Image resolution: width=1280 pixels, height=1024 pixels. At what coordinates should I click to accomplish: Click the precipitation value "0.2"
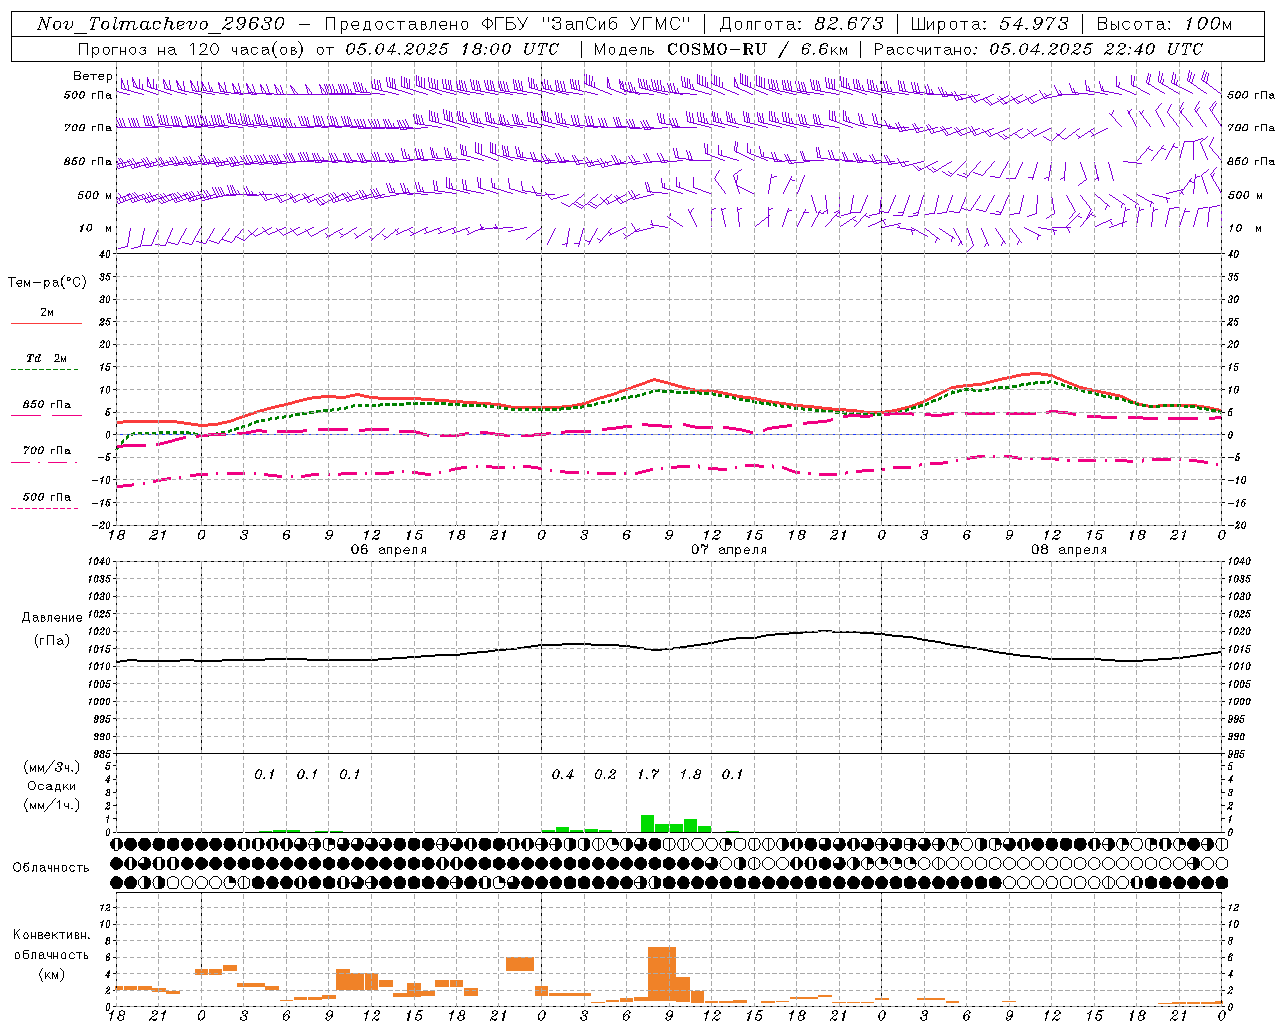click(x=605, y=774)
